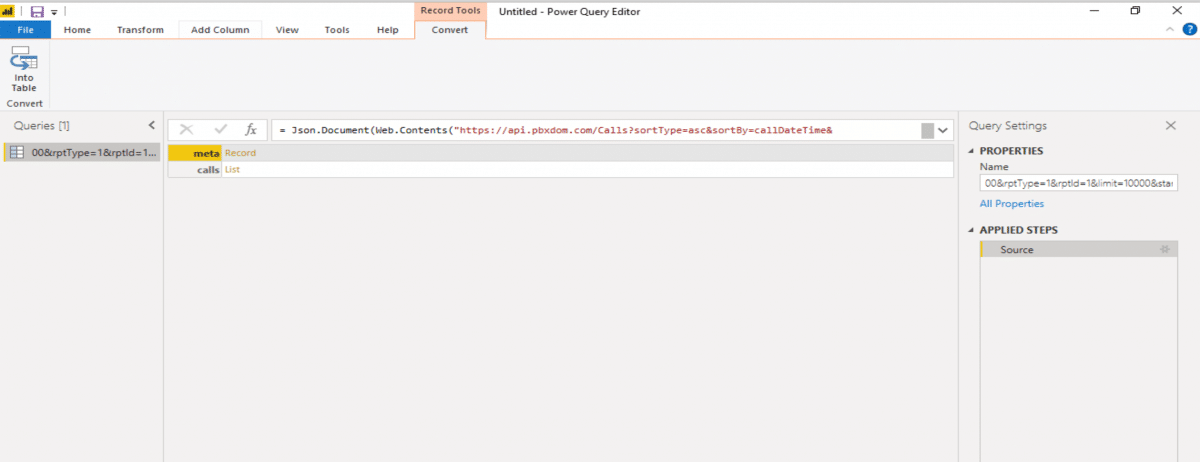
Task: Confirm formula with checkmark icon
Action: 220,129
